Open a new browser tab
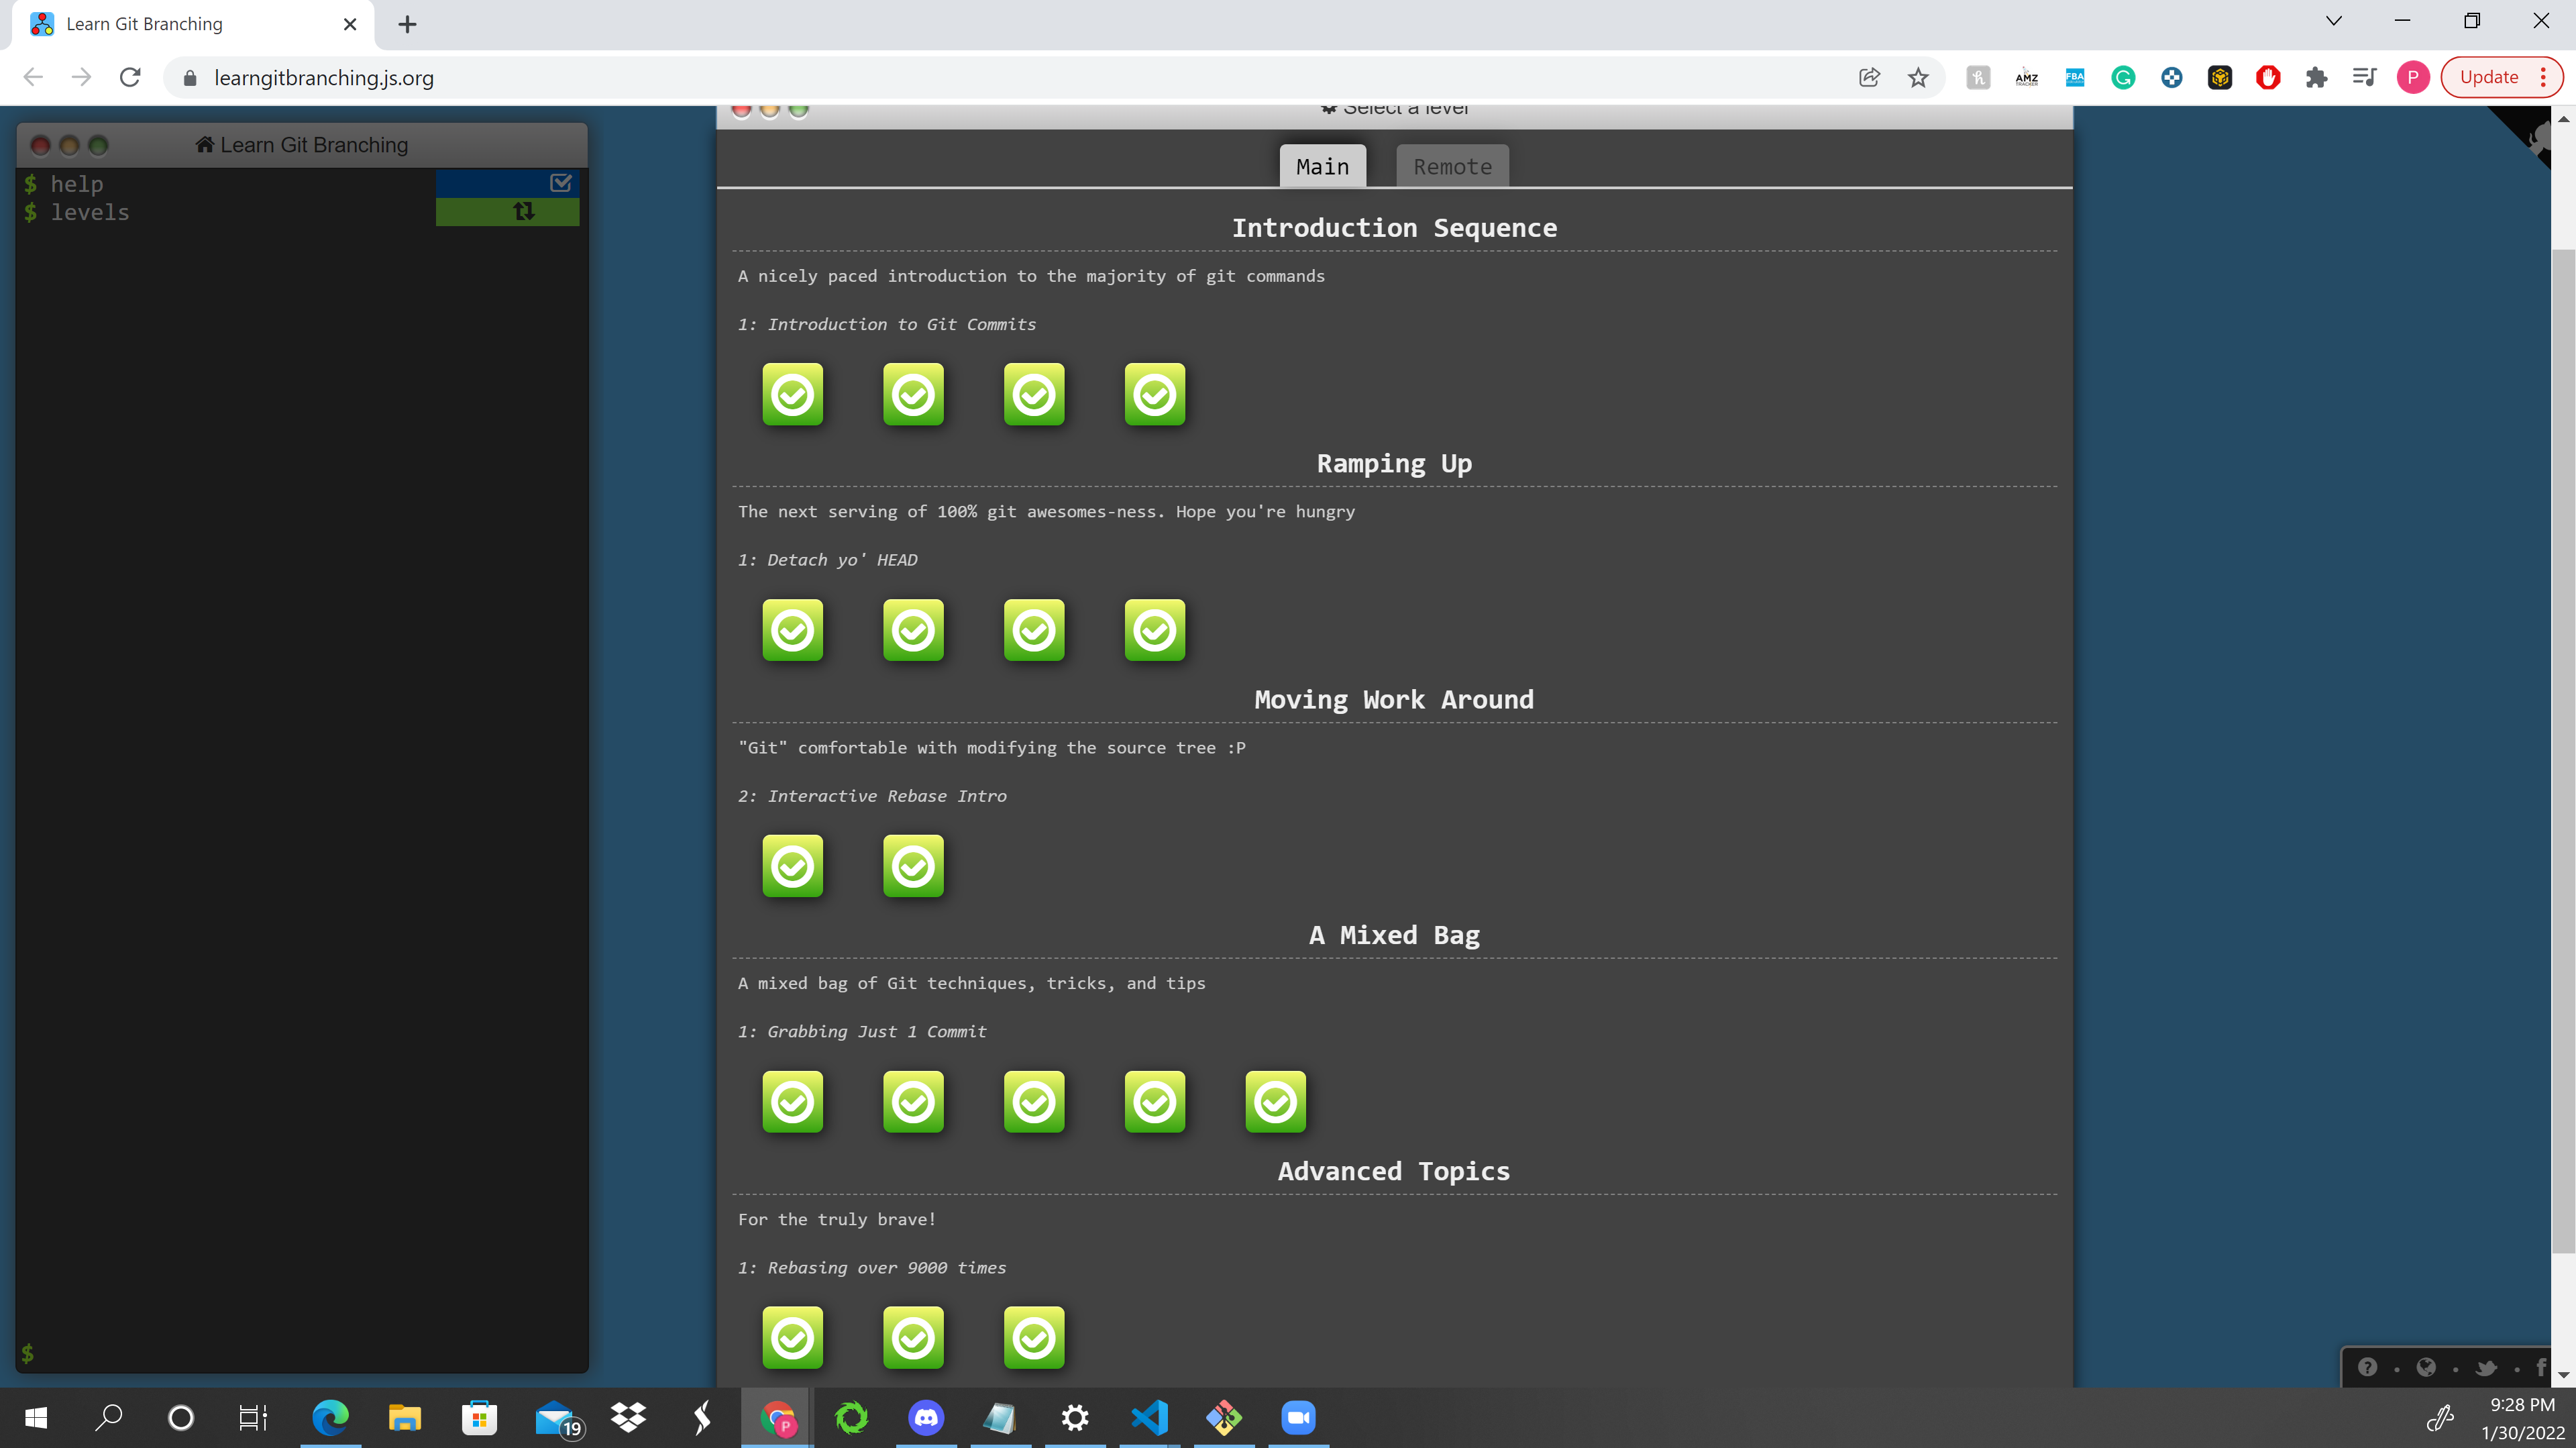 [407, 24]
